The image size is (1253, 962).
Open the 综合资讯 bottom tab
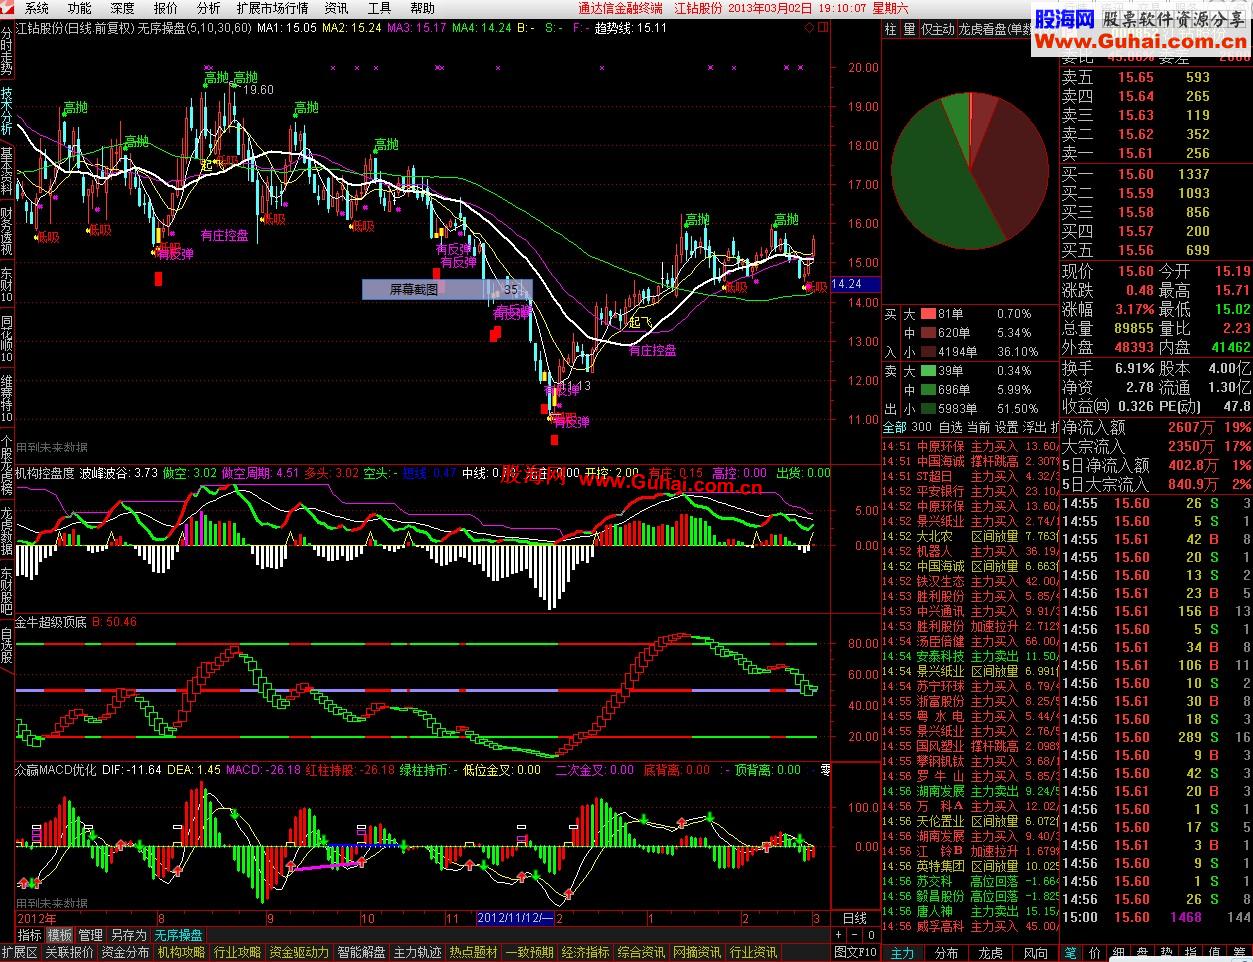[x=641, y=953]
